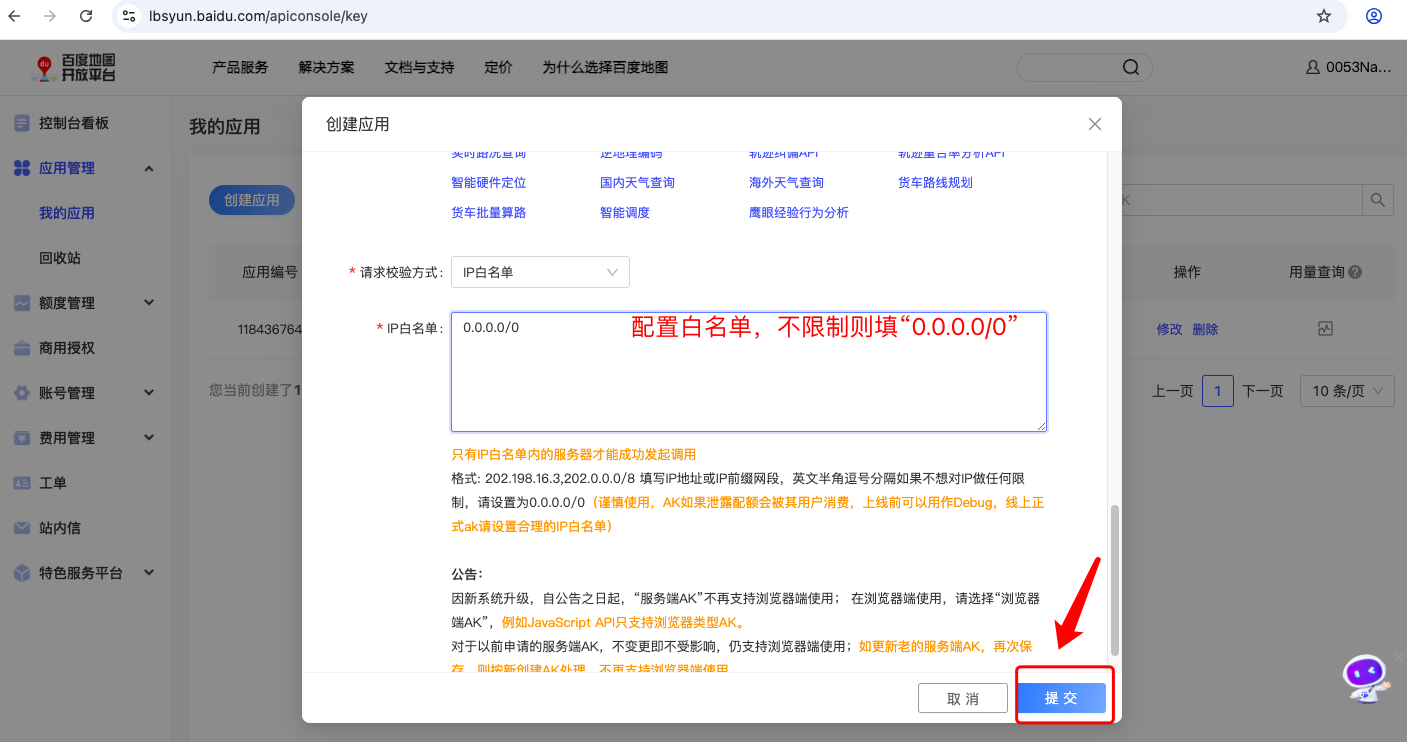
Task: Bookmark page with star icon
Action: [1324, 16]
